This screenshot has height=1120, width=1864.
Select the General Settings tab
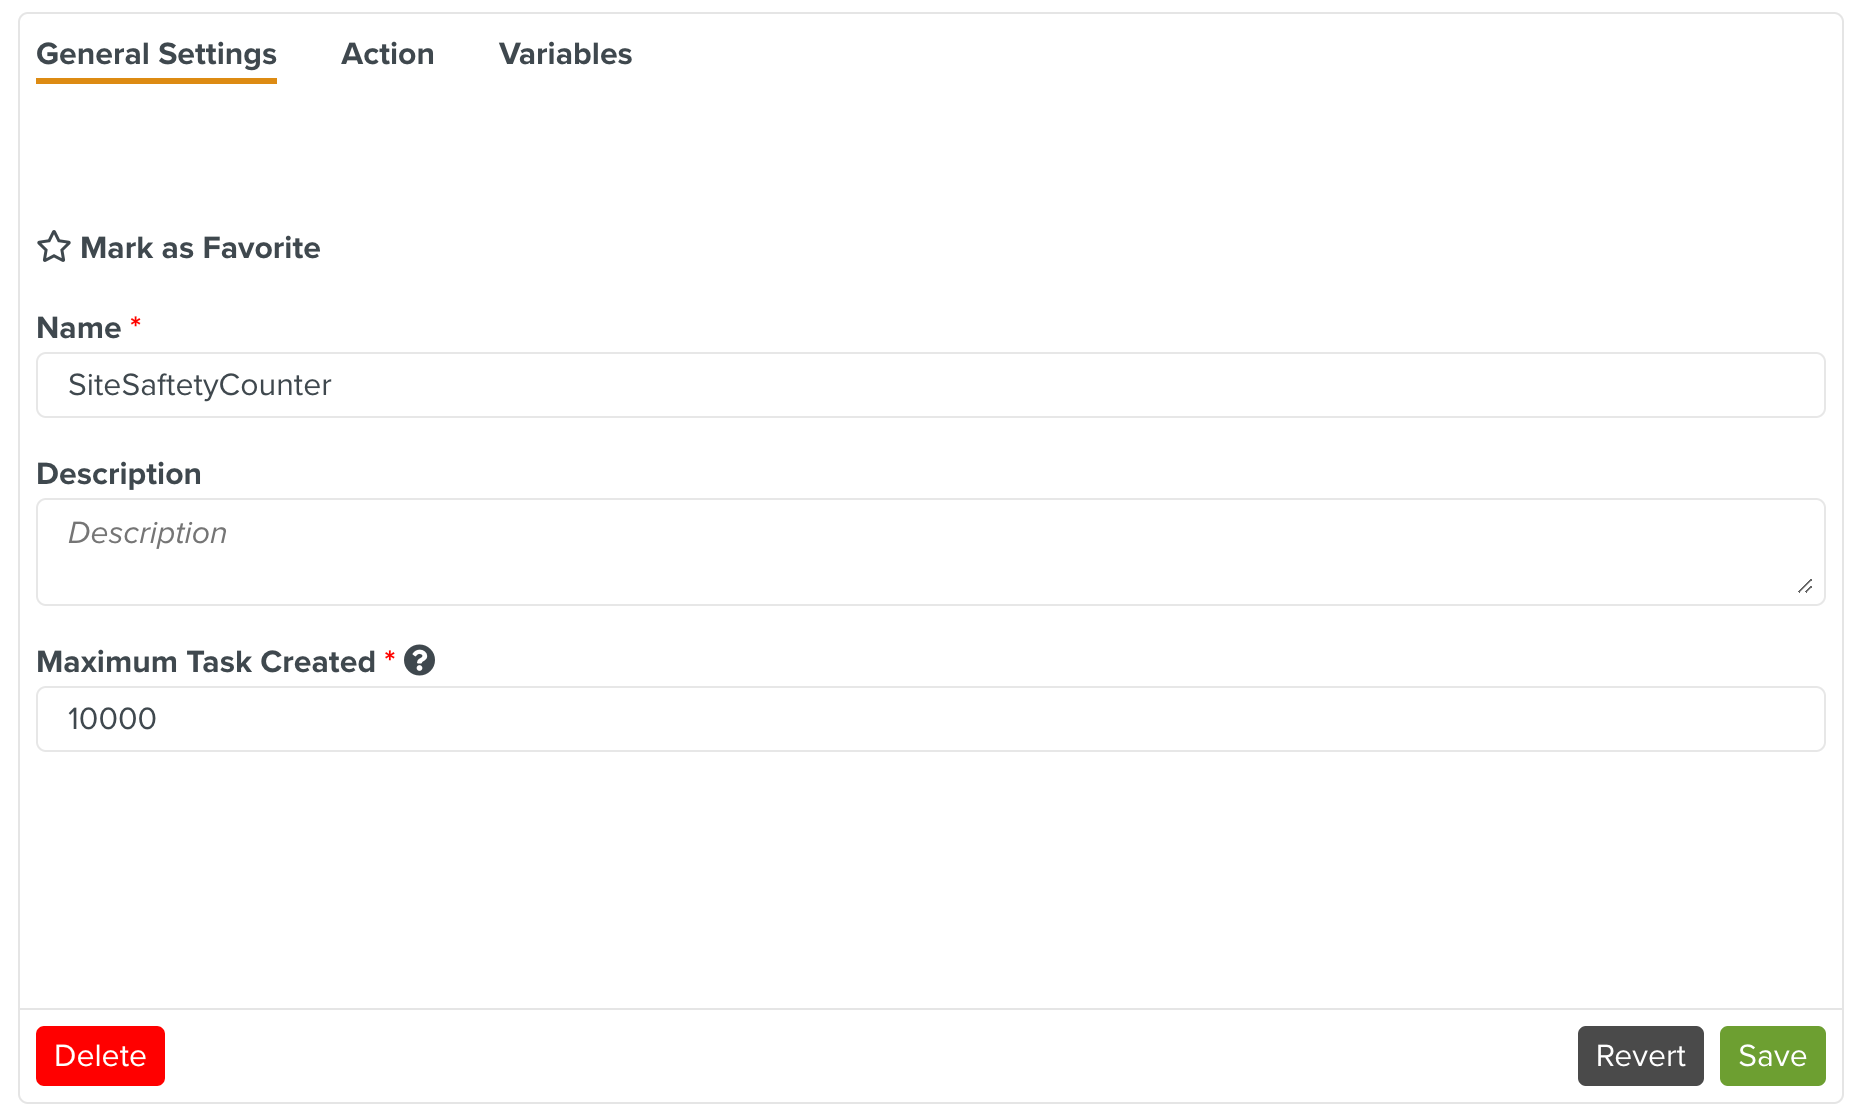(x=156, y=54)
